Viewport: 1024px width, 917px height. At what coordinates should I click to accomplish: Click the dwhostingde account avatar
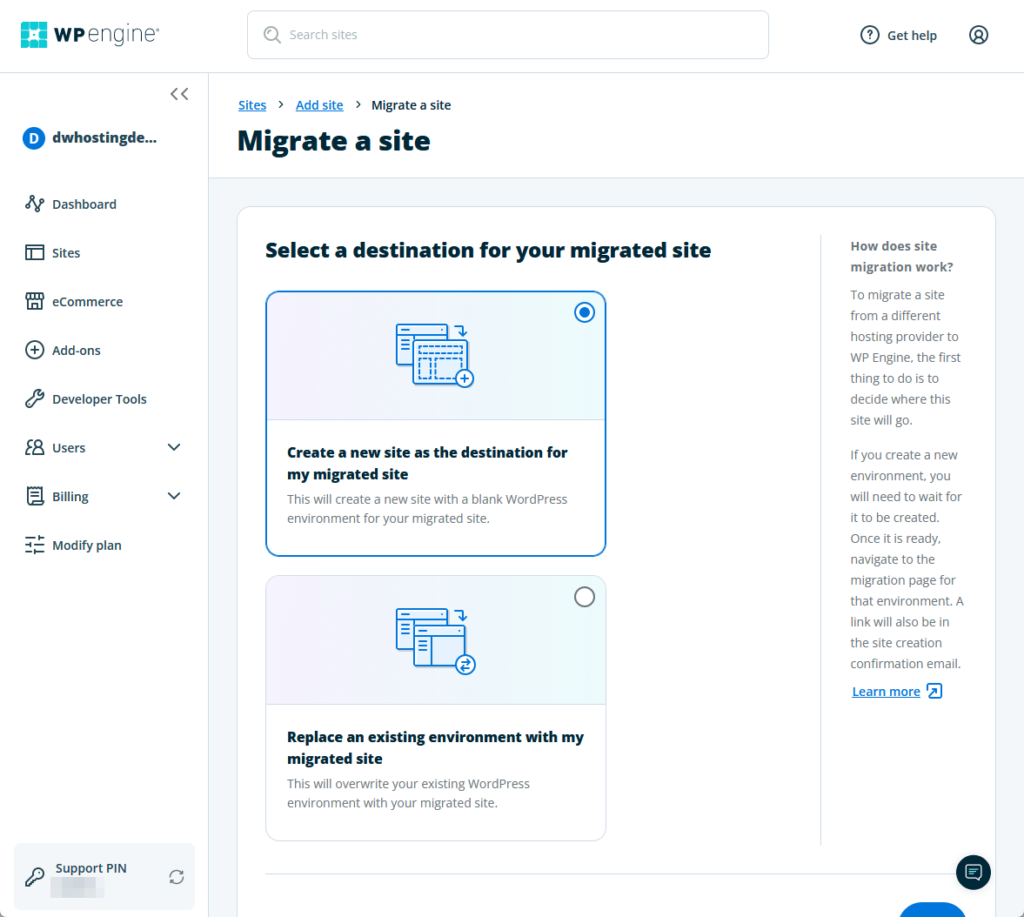click(x=34, y=138)
